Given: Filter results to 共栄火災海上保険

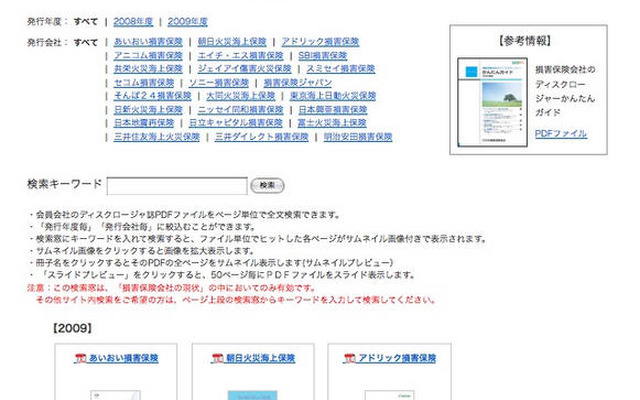Looking at the screenshot, I should point(148,69).
